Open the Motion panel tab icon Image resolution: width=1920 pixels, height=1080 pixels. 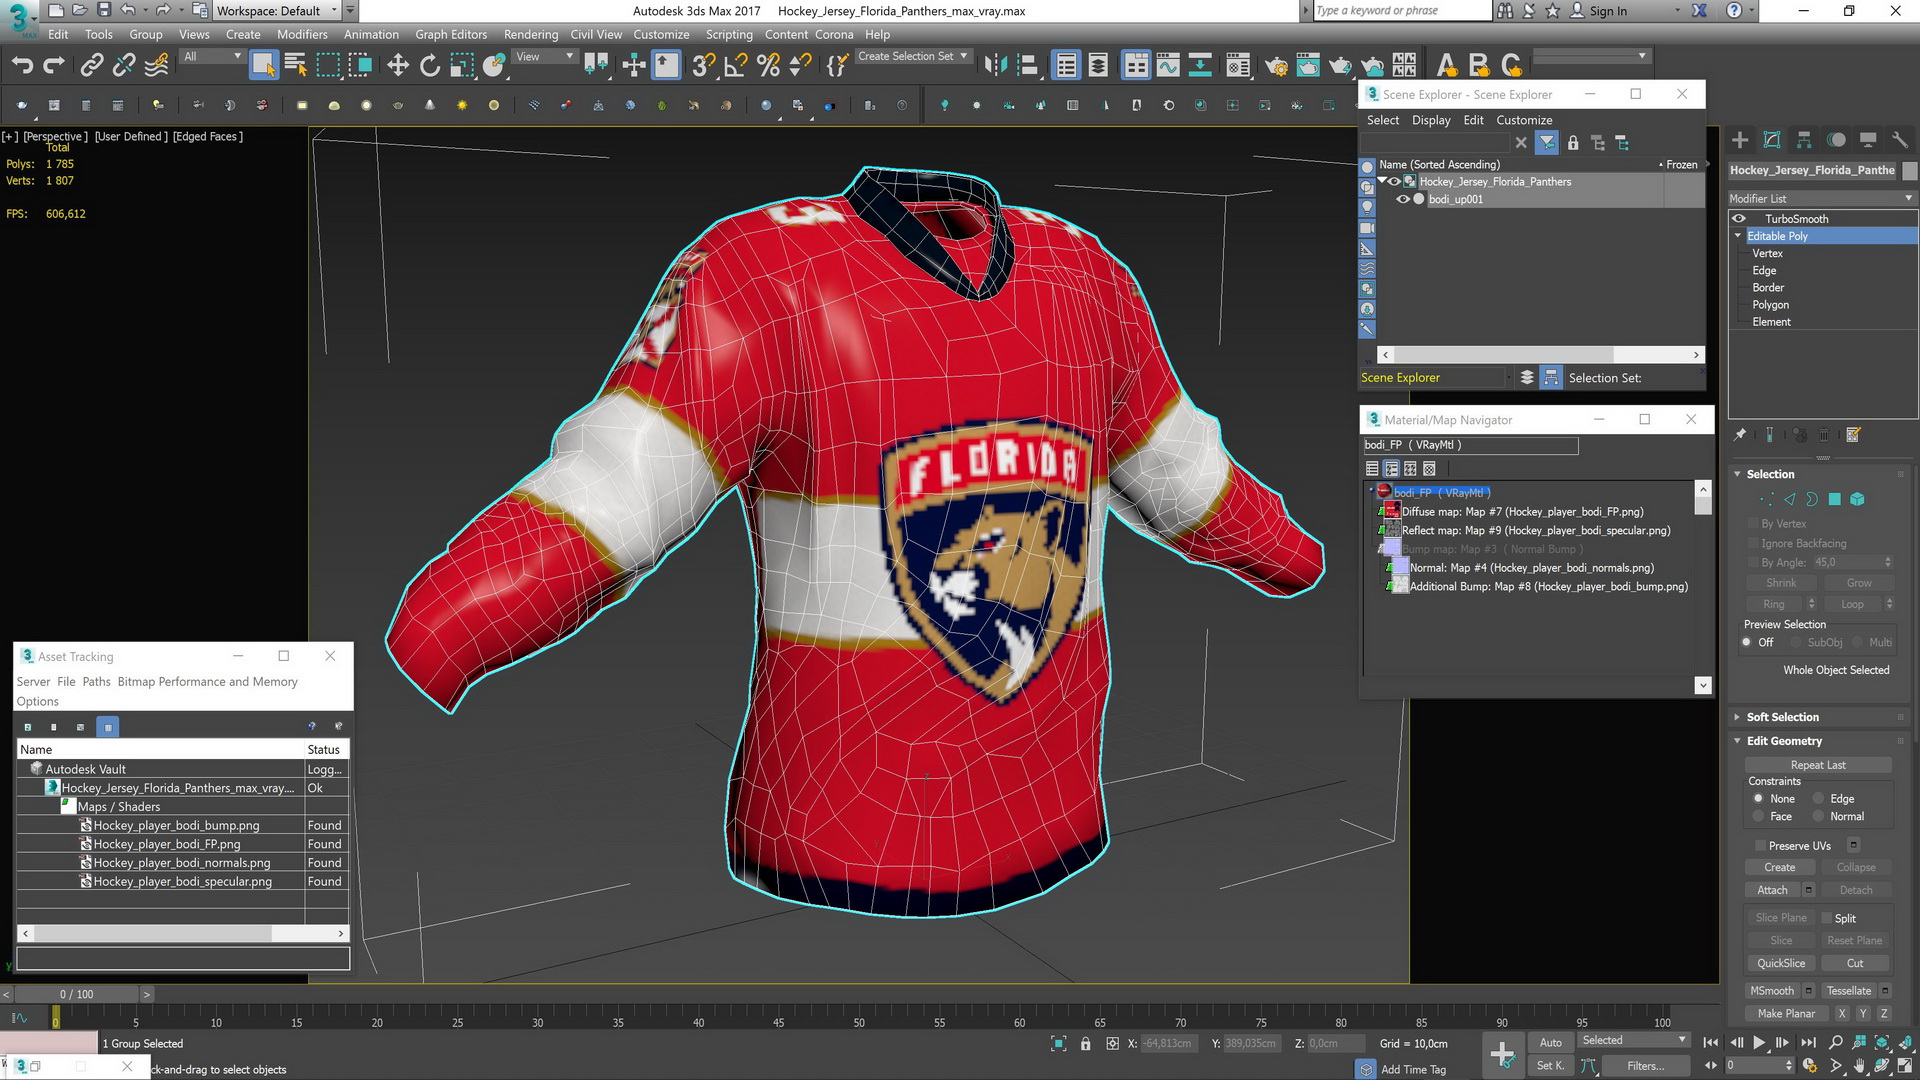(x=1836, y=140)
